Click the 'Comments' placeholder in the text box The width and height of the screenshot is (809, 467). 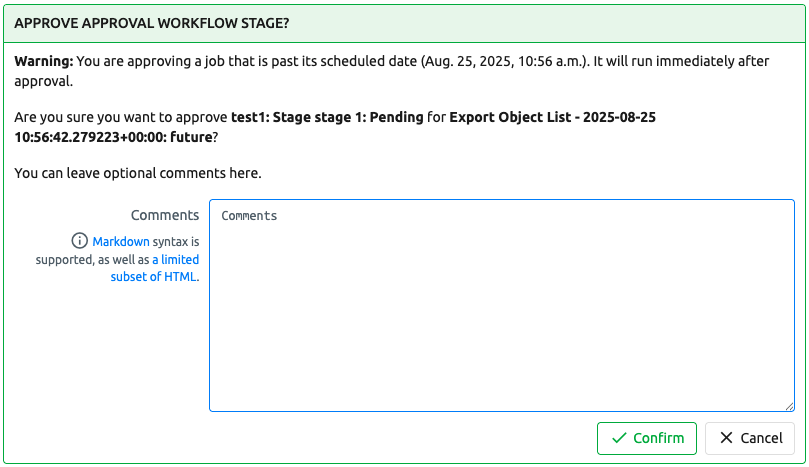(249, 216)
